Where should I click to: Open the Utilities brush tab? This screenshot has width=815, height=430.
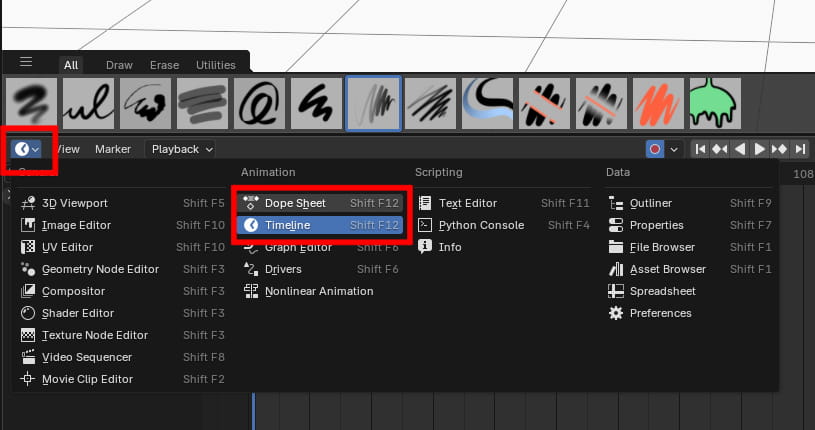[216, 65]
